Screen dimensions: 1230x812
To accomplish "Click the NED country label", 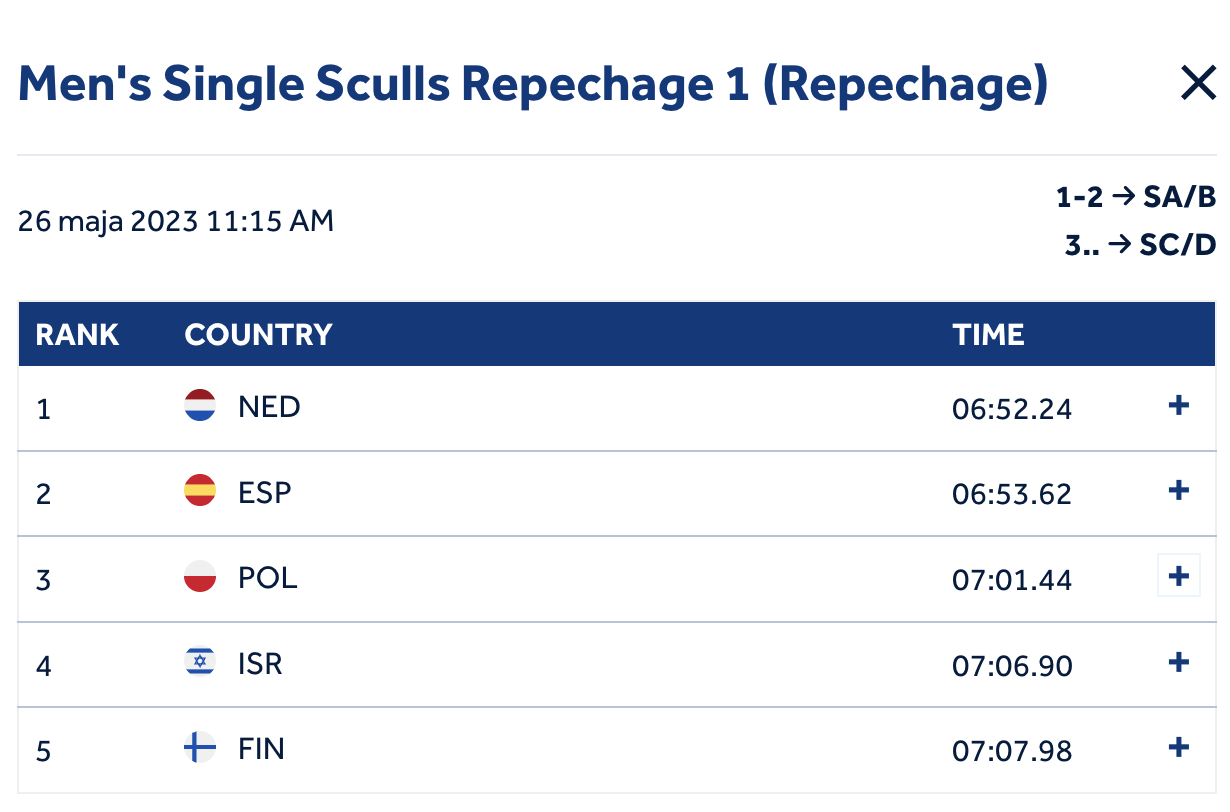I will coord(269,407).
